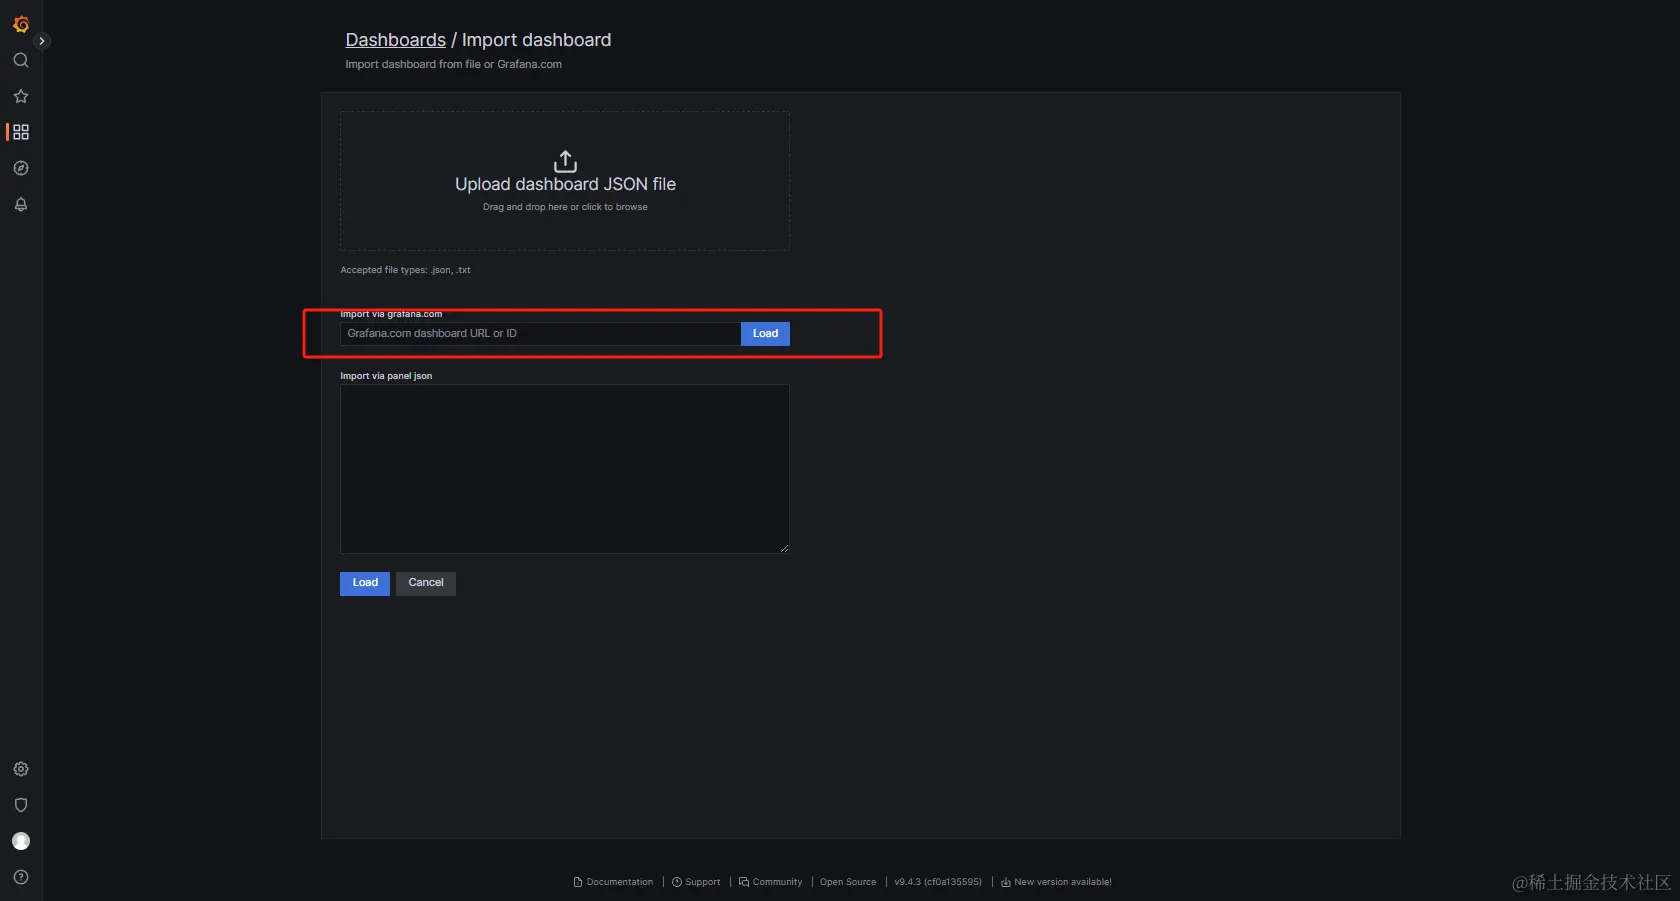The width and height of the screenshot is (1680, 901).
Task: Open user profile avatar icon
Action: [x=21, y=841]
